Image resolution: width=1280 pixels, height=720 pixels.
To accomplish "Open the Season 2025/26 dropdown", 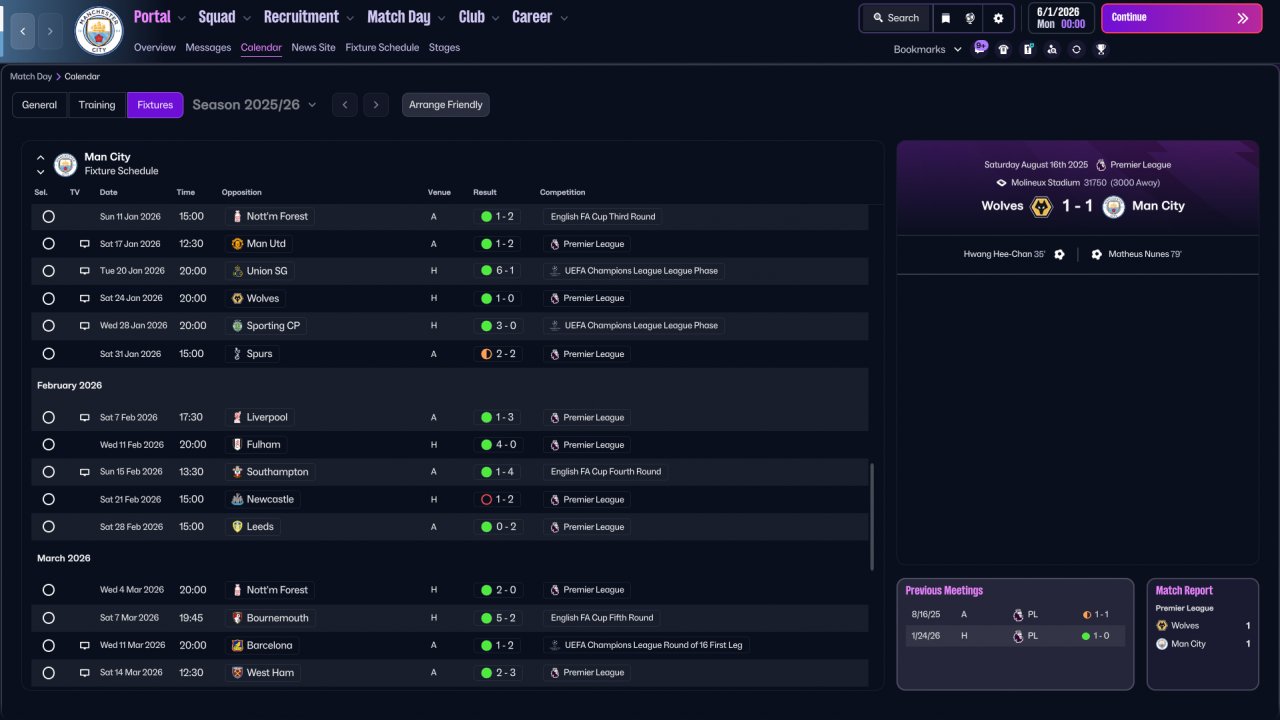I will (x=254, y=105).
